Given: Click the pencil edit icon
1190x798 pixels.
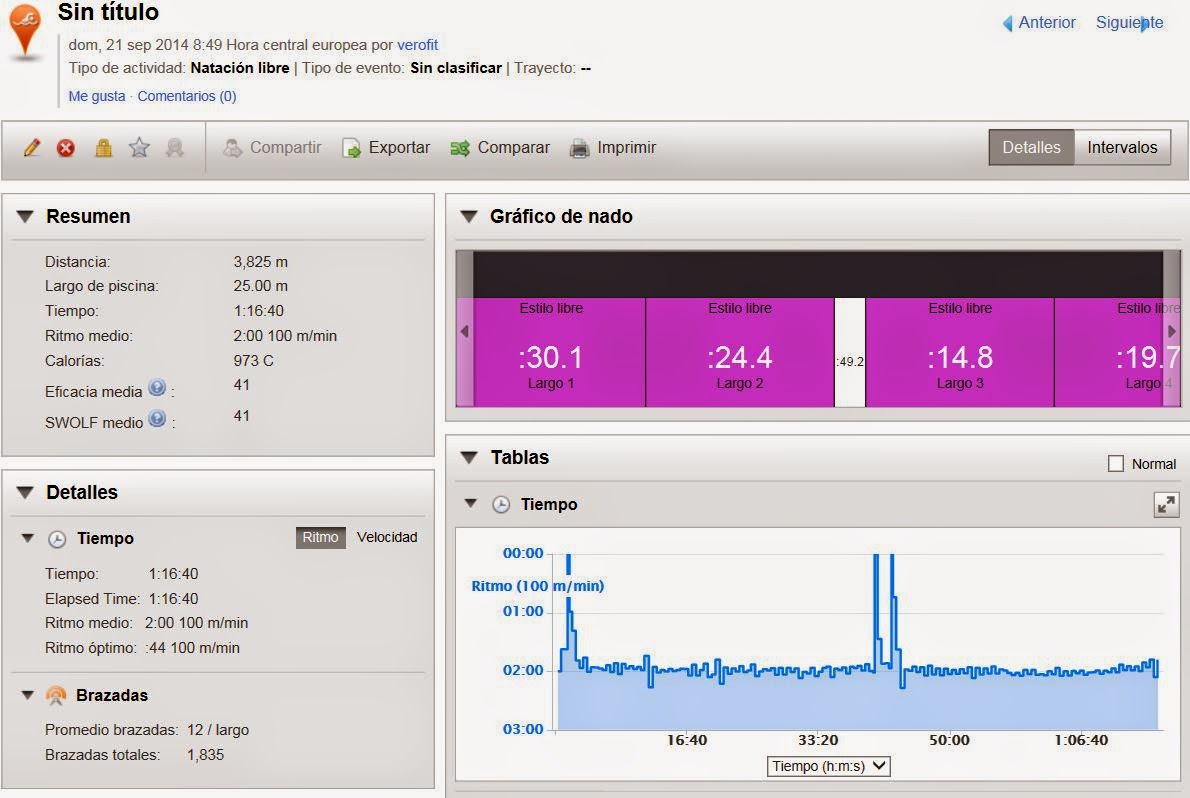Looking at the screenshot, I should click(x=32, y=147).
